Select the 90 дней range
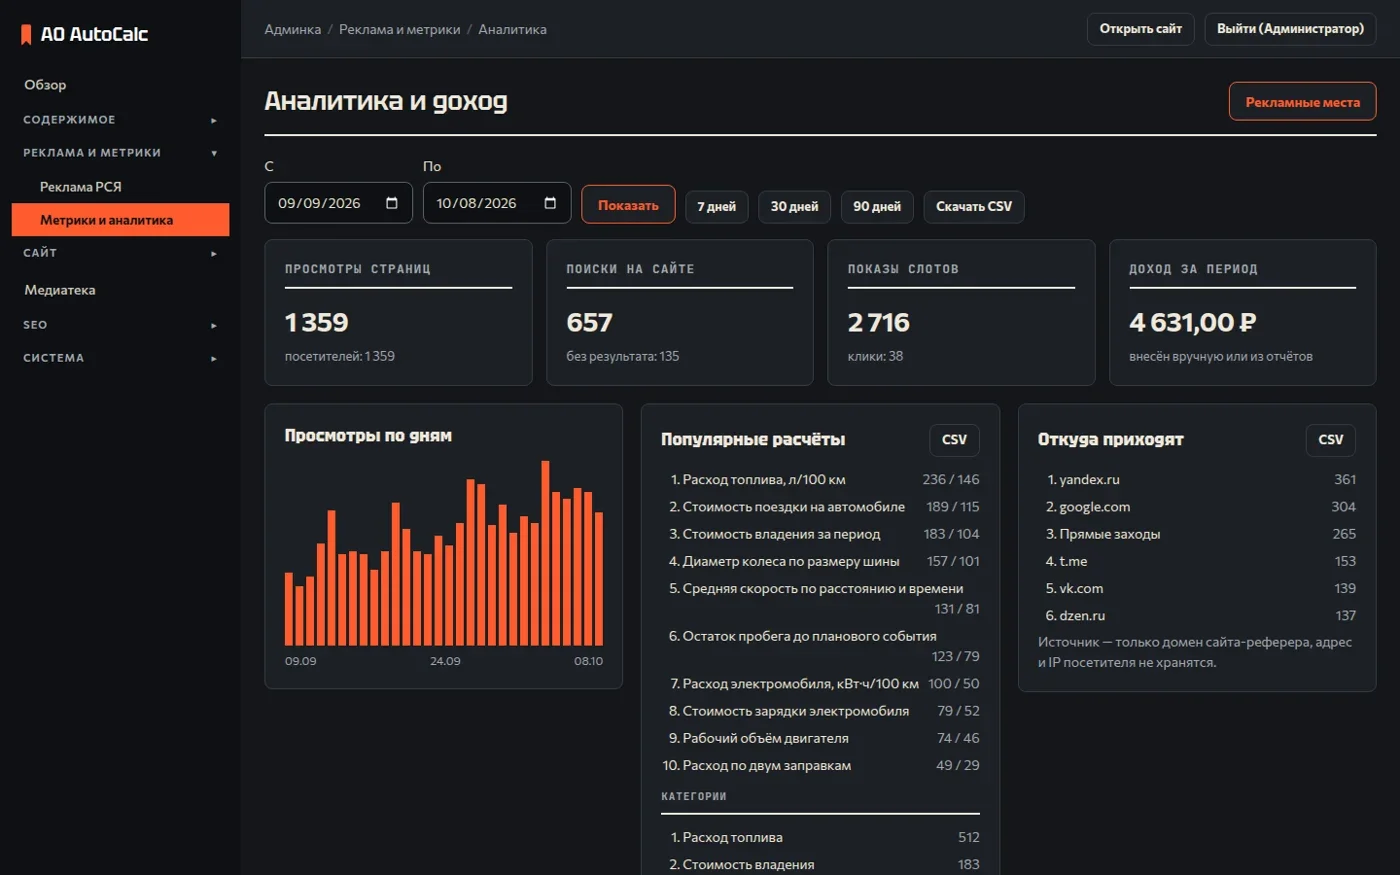1400x875 pixels. coord(877,207)
